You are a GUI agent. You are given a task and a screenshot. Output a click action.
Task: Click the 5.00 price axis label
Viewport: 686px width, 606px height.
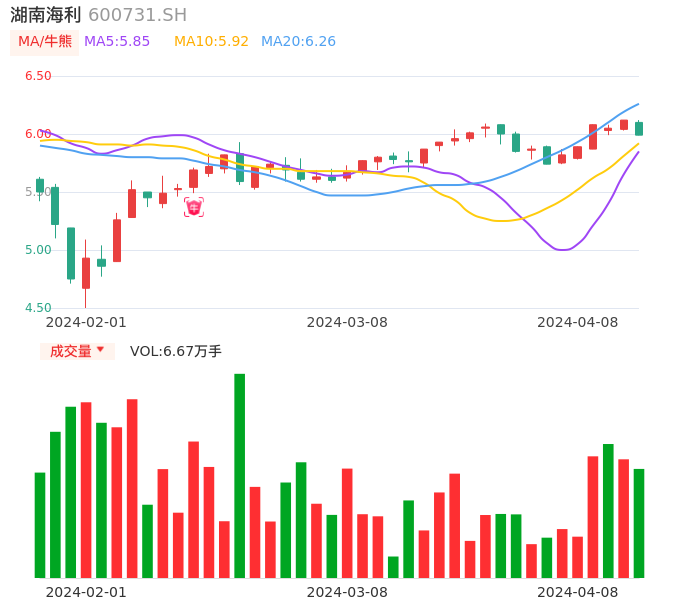38,250
